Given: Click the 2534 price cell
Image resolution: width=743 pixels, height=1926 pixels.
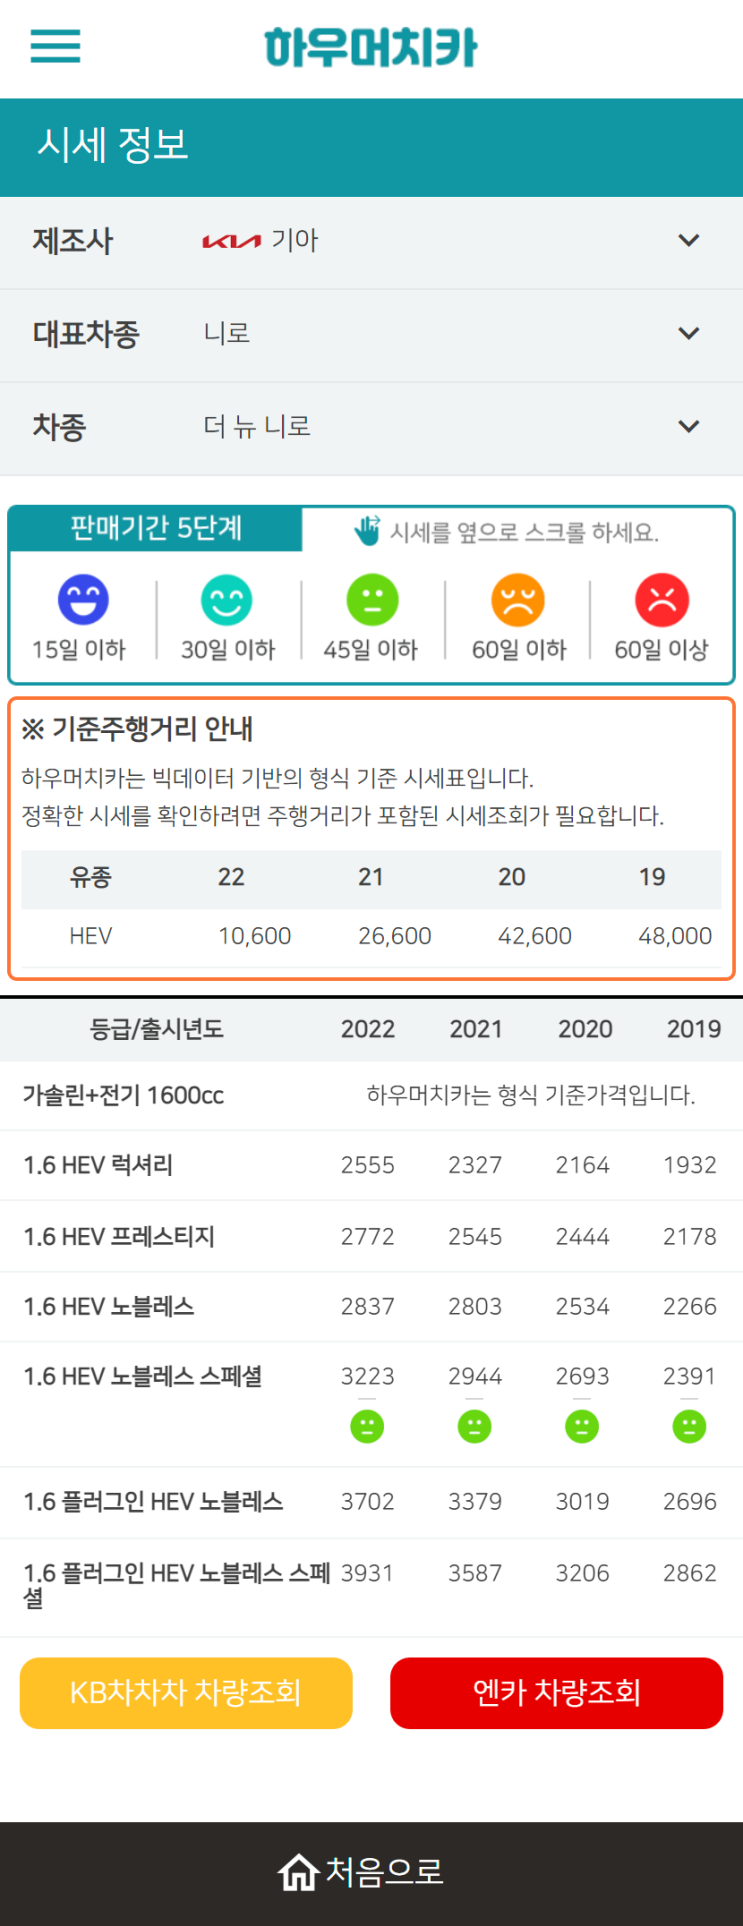Looking at the screenshot, I should pyautogui.click(x=582, y=1307).
